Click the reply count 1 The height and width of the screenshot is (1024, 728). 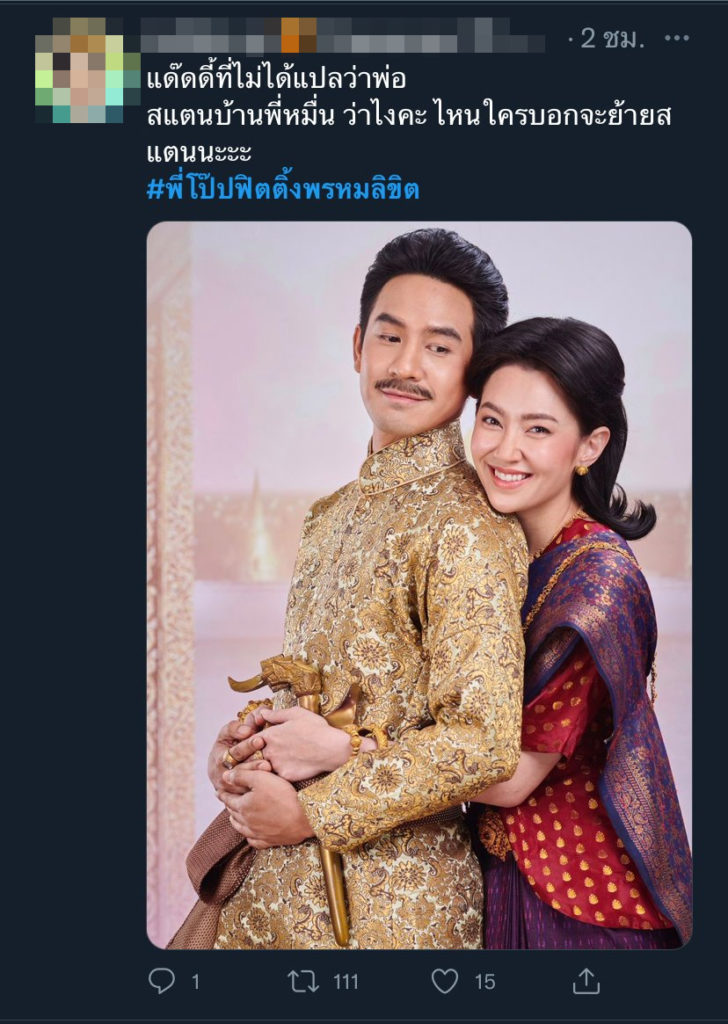point(195,982)
